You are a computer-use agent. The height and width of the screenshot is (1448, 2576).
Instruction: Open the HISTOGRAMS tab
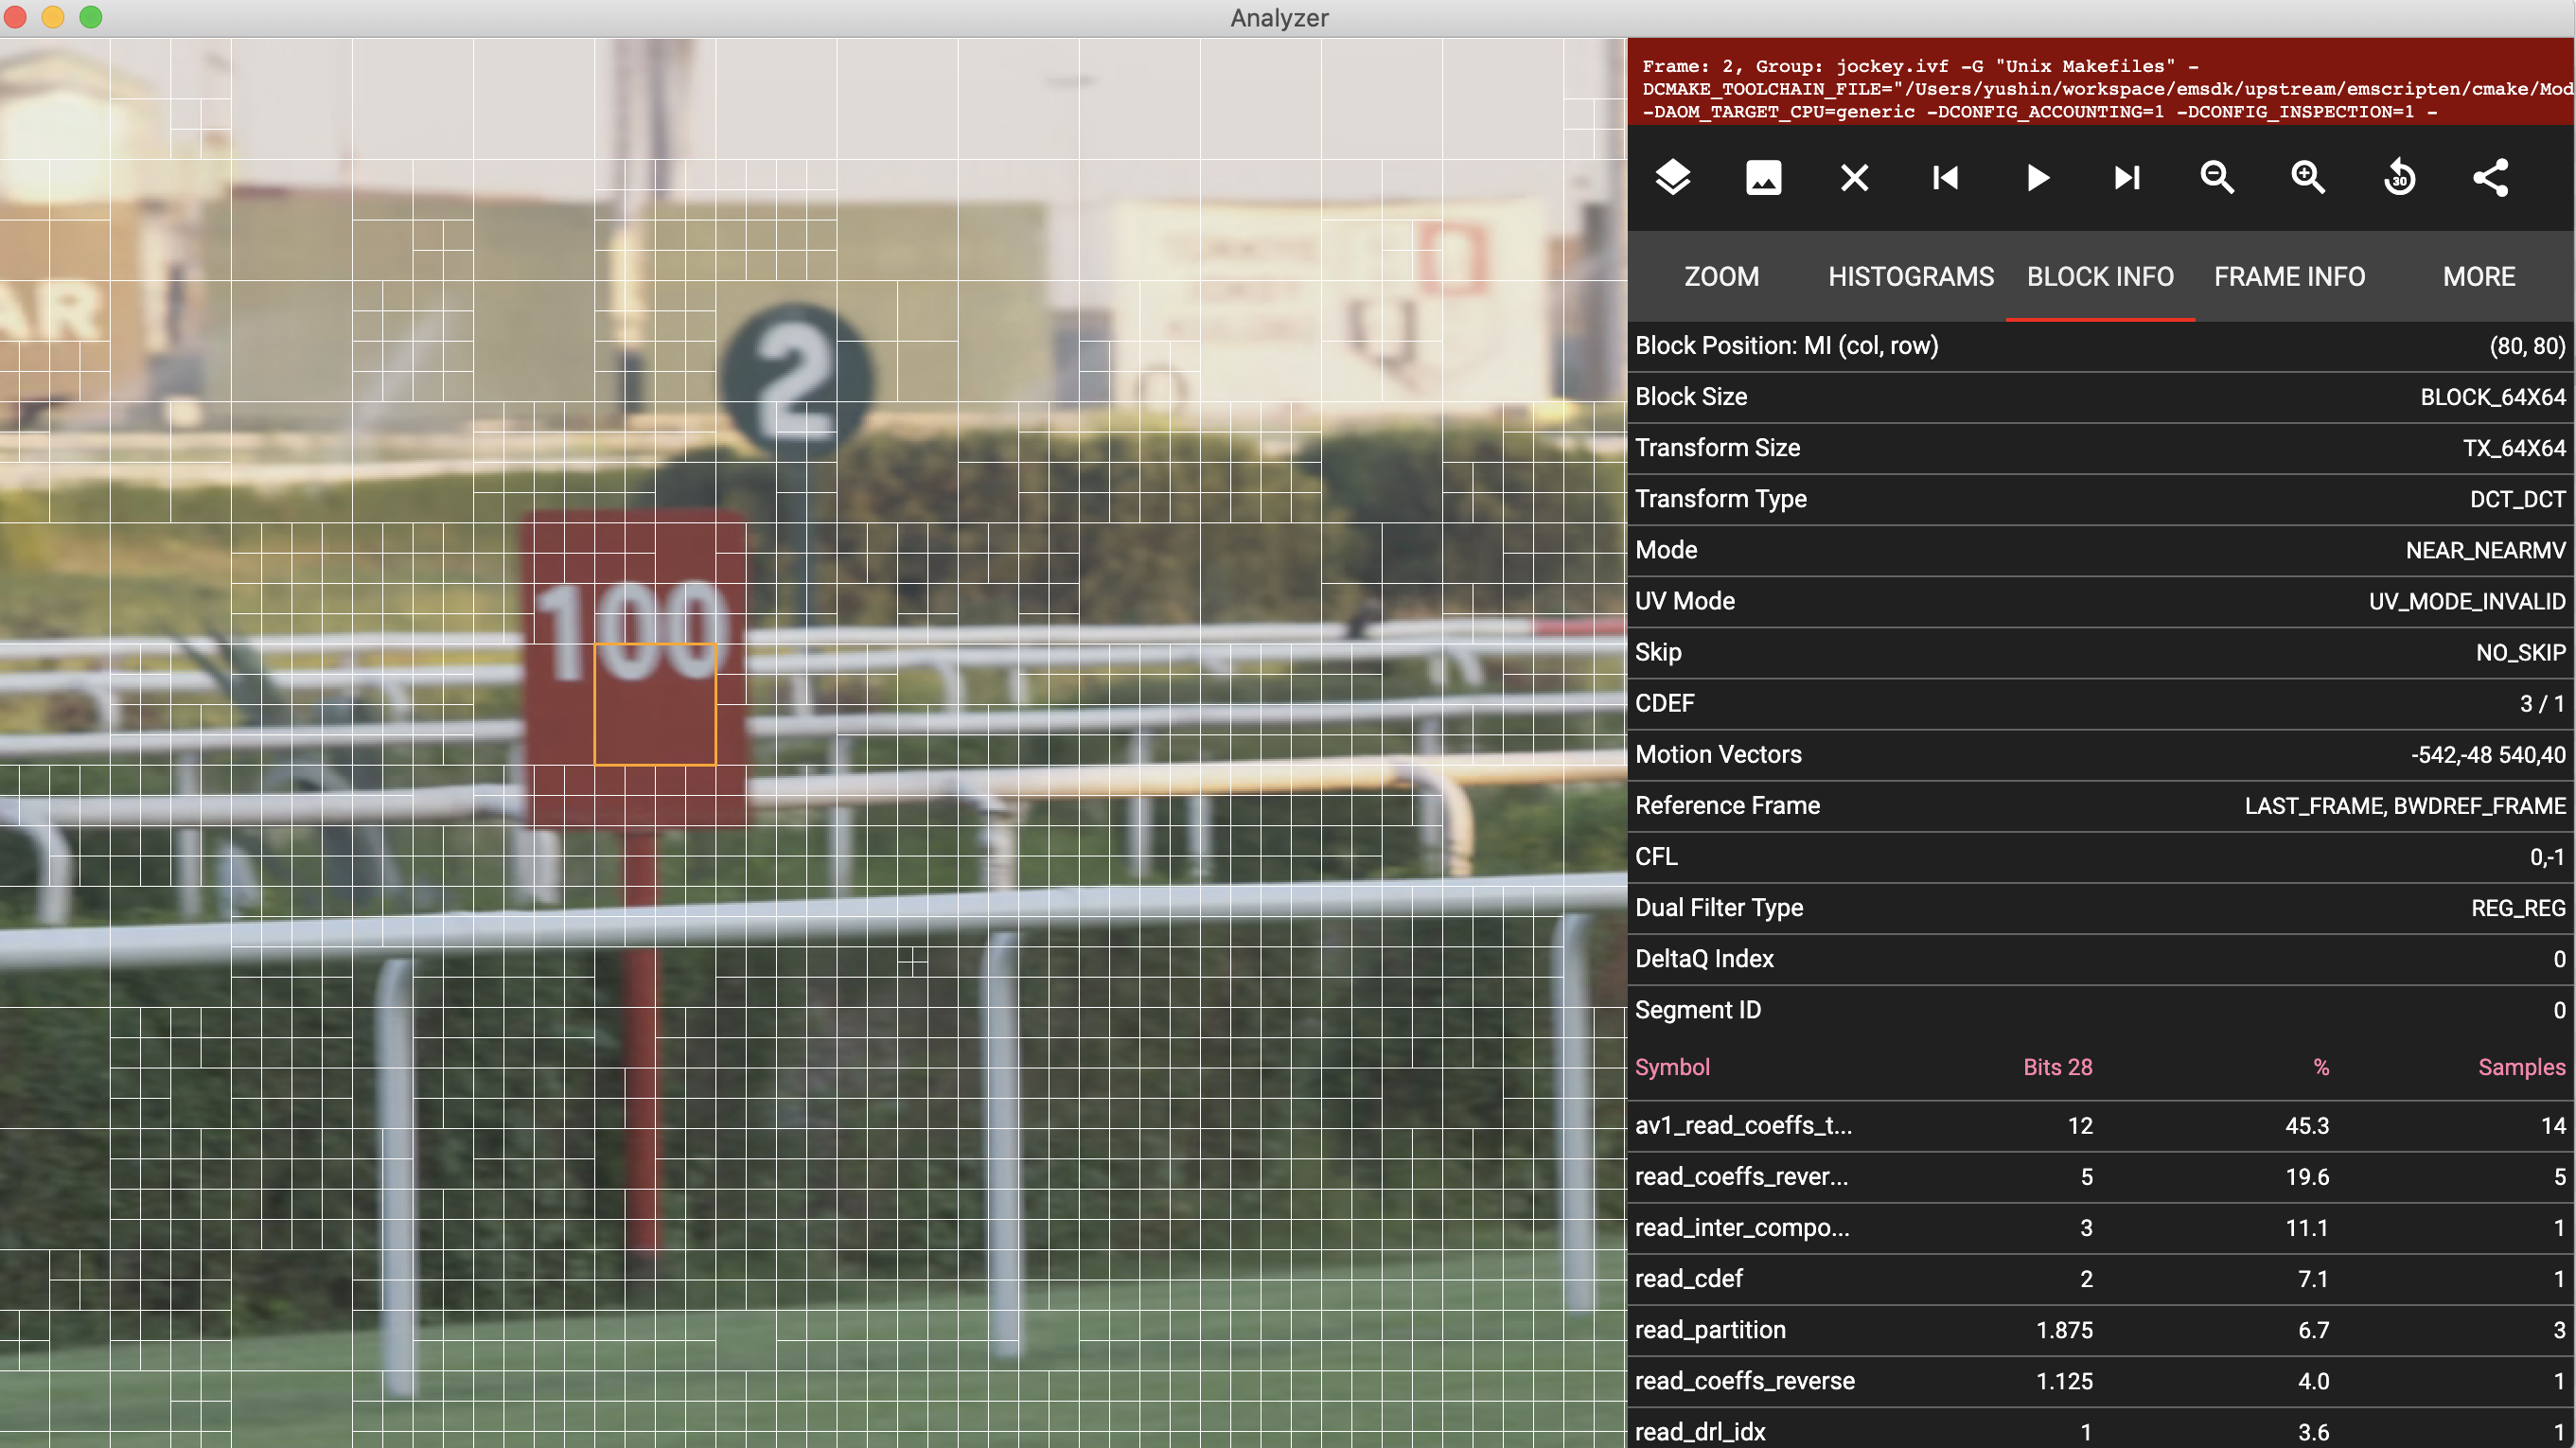[1910, 277]
